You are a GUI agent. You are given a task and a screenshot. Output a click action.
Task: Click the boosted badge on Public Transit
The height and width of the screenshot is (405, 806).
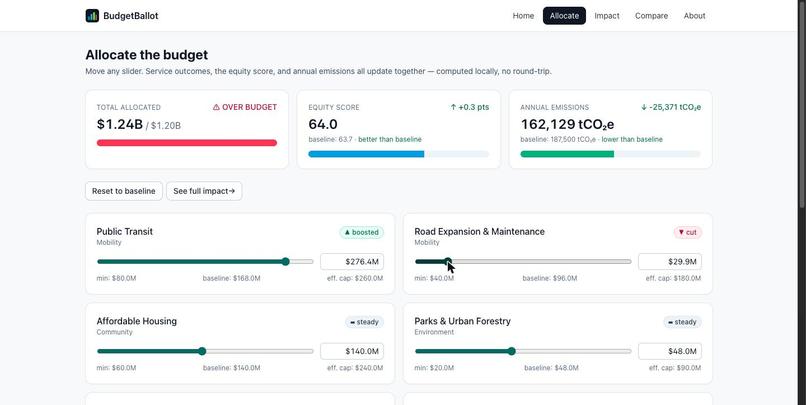(x=361, y=232)
